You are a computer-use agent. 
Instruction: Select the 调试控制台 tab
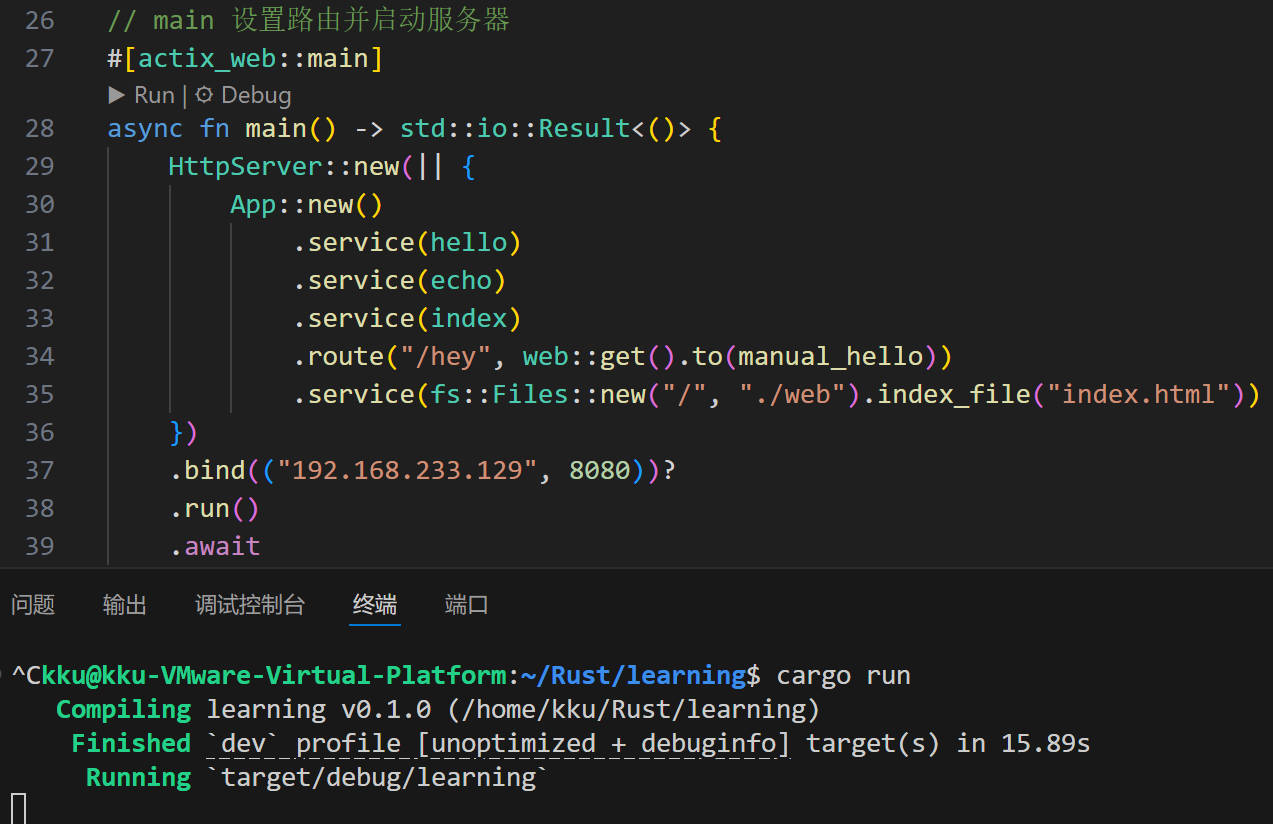point(249,605)
